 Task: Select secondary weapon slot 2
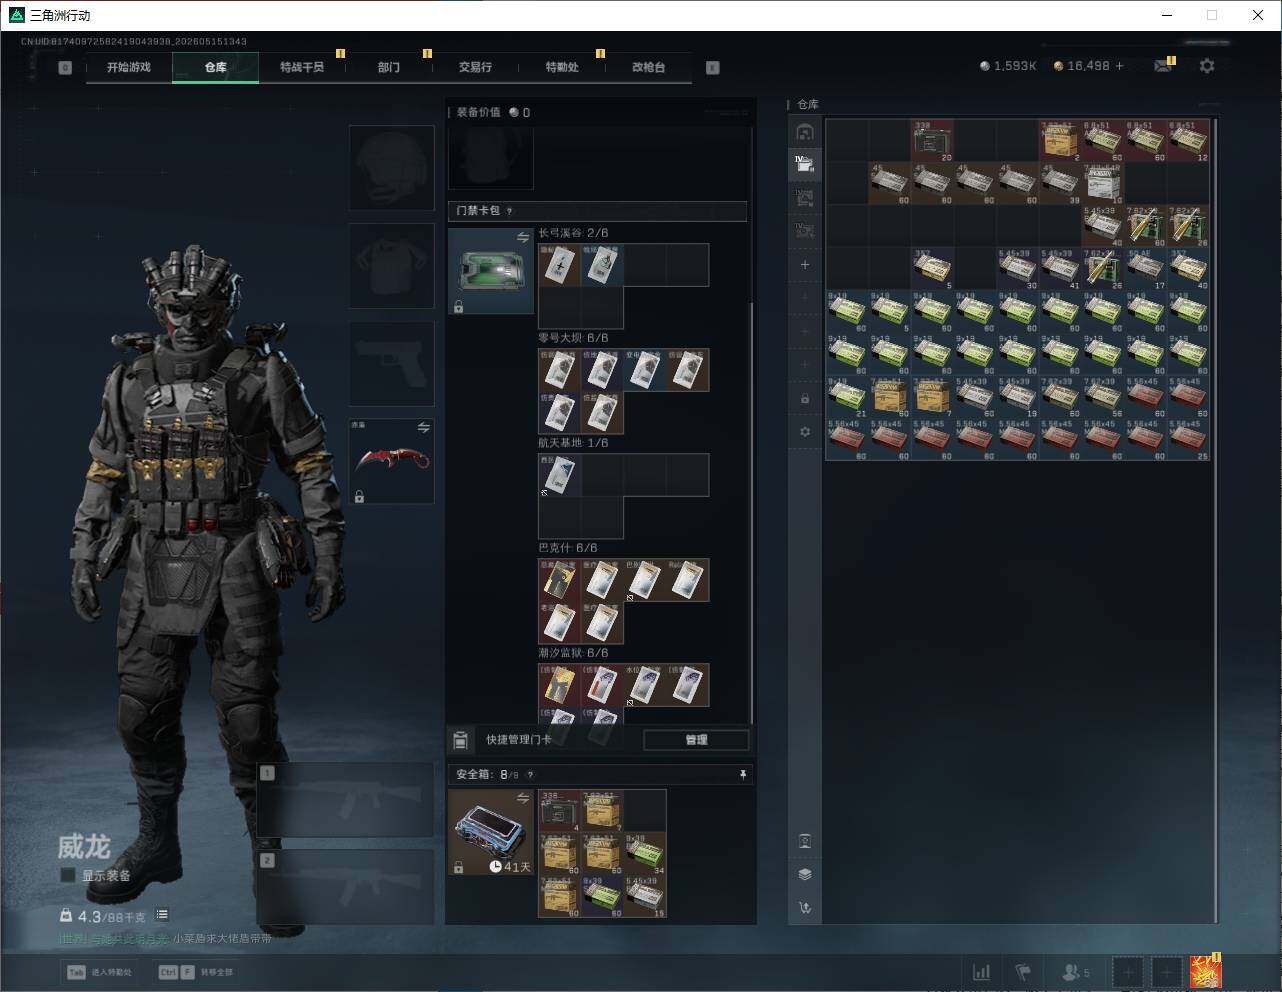tap(345, 888)
